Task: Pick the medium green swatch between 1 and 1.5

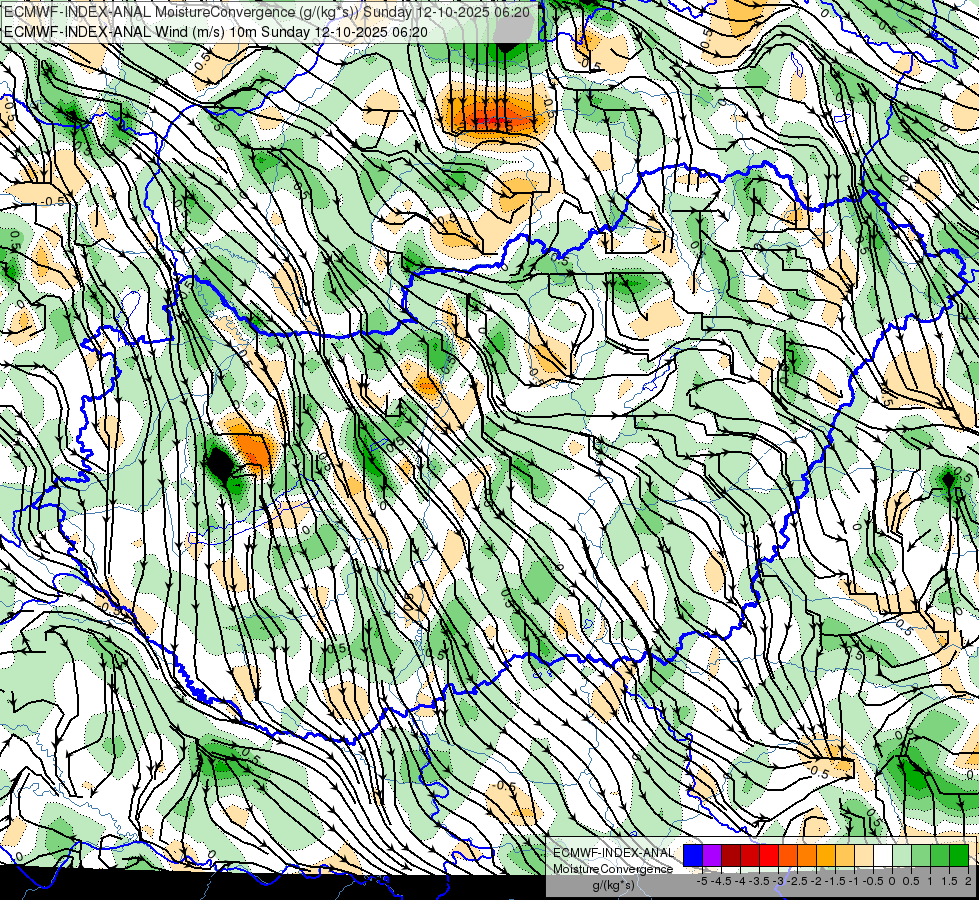Action: click(x=940, y=856)
